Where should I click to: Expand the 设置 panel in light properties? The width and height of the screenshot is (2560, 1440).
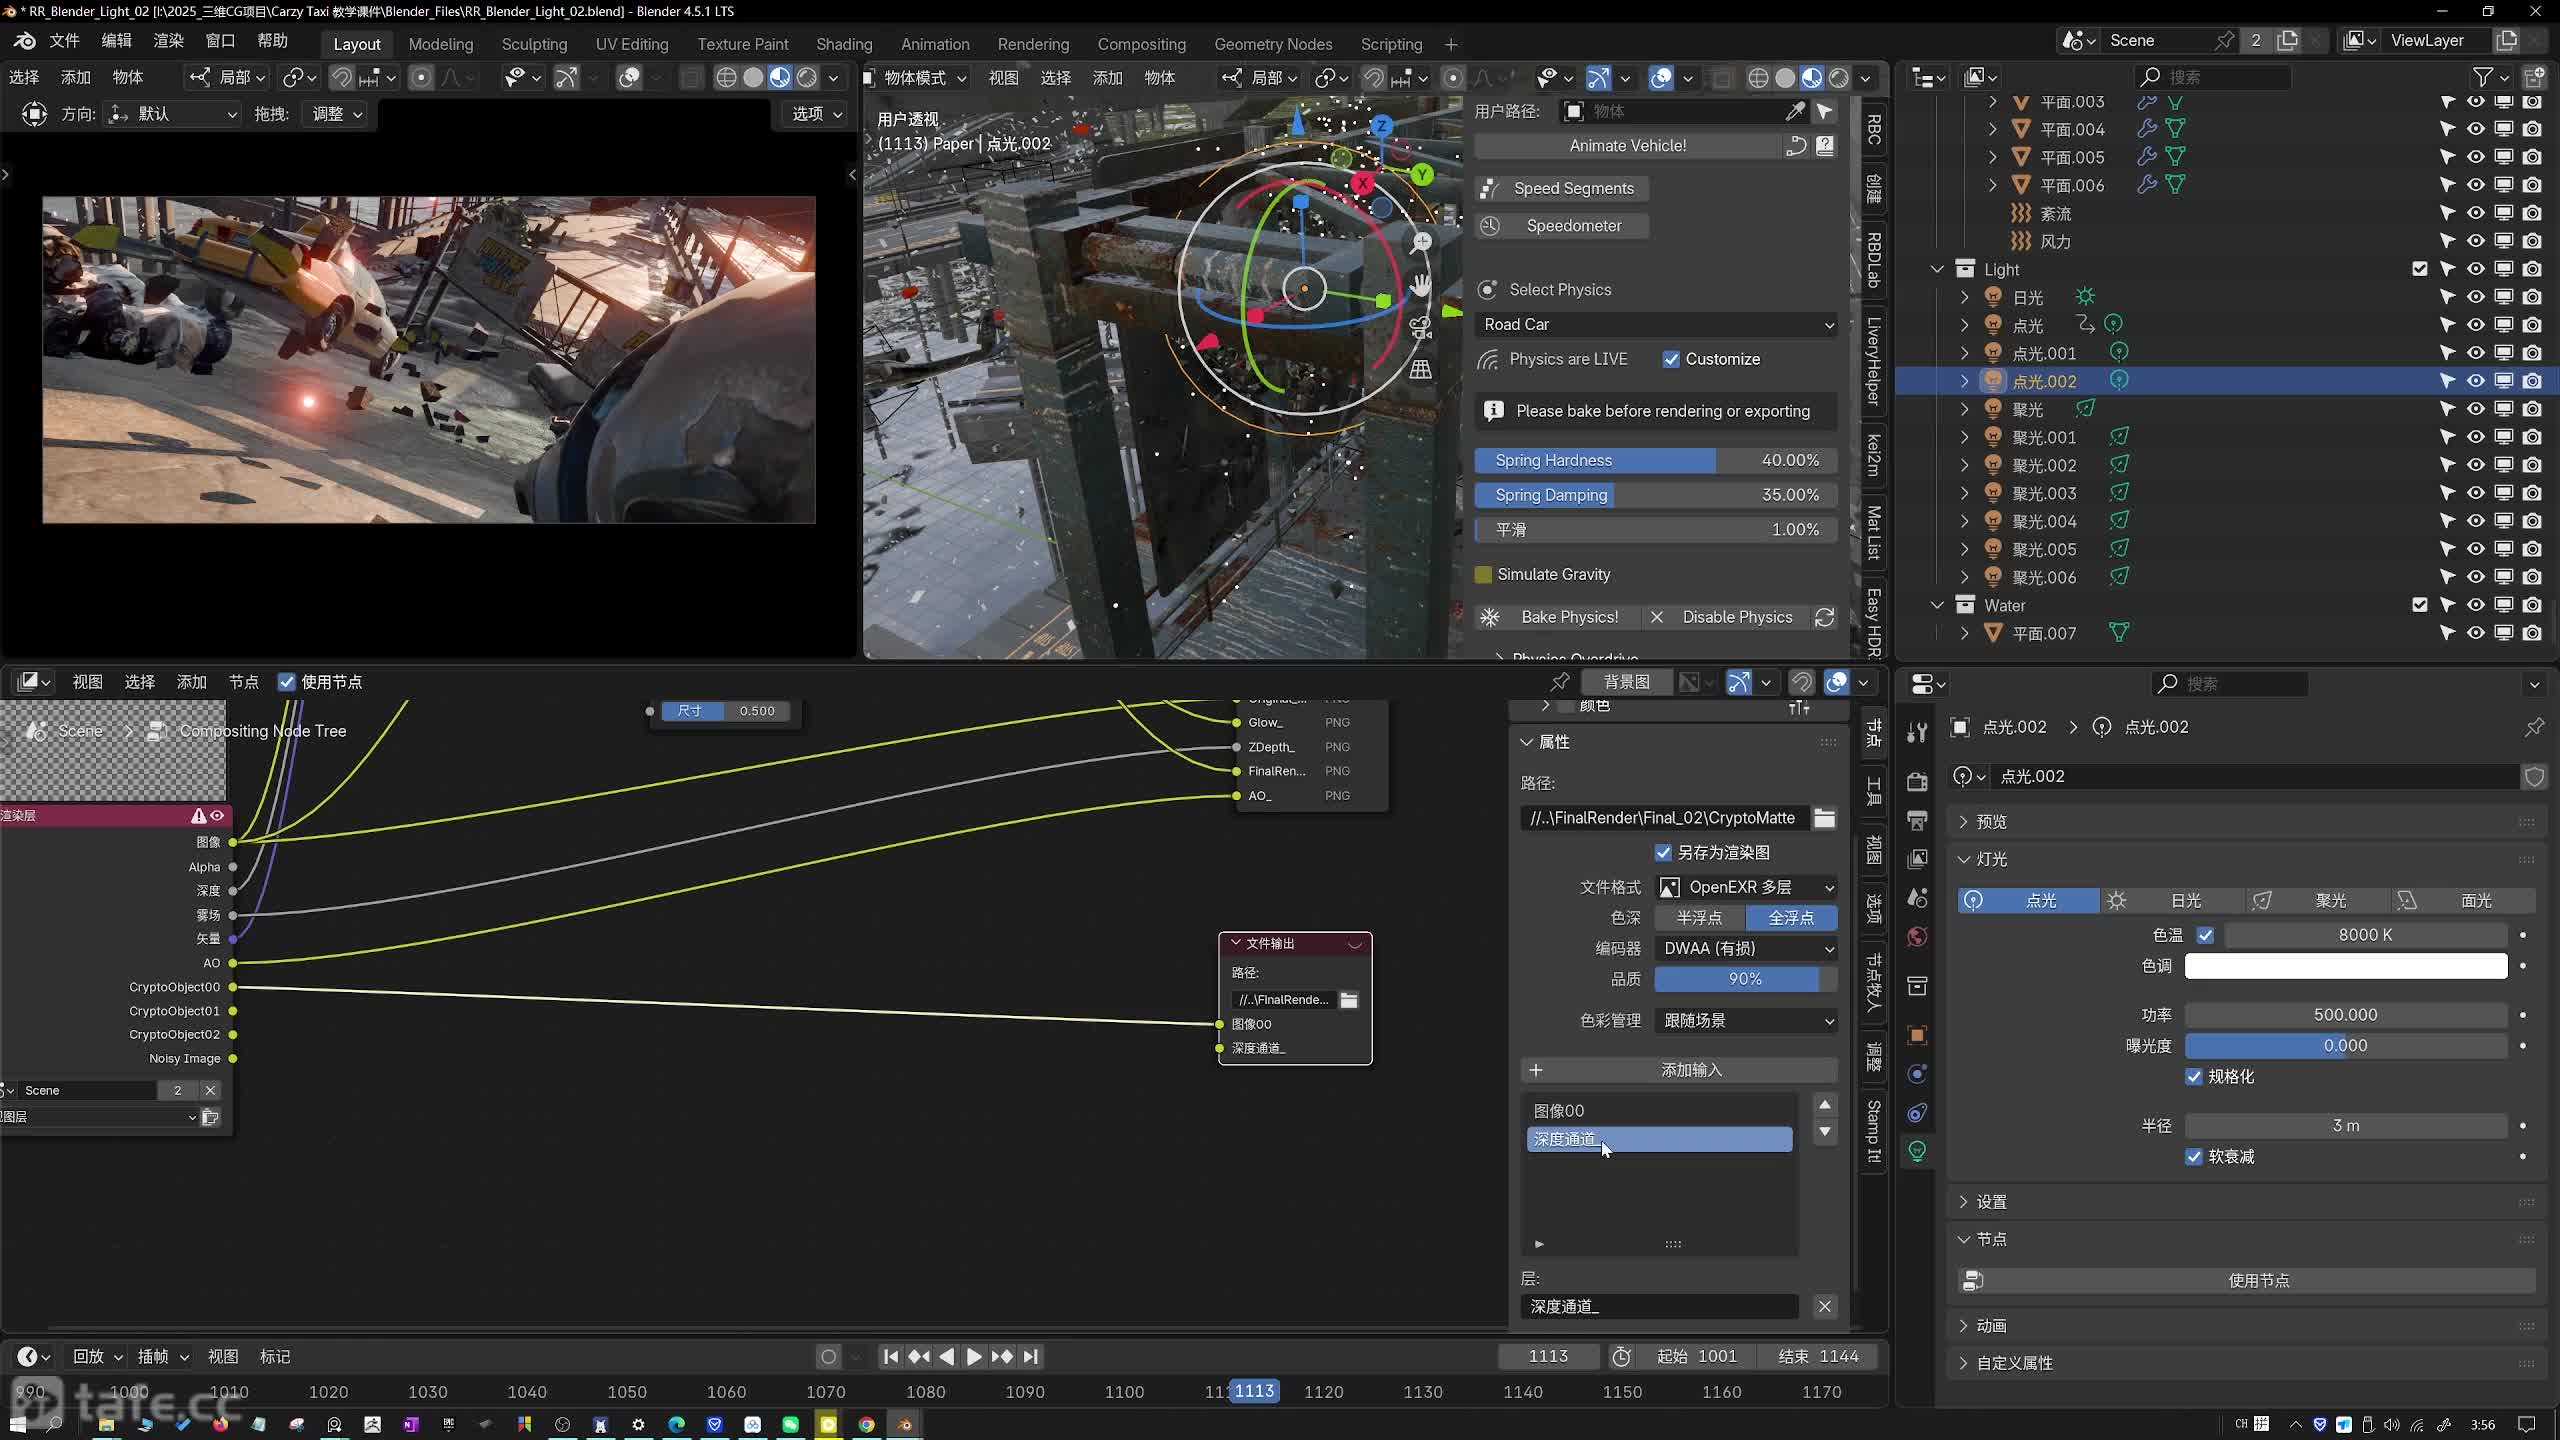(x=1990, y=1202)
